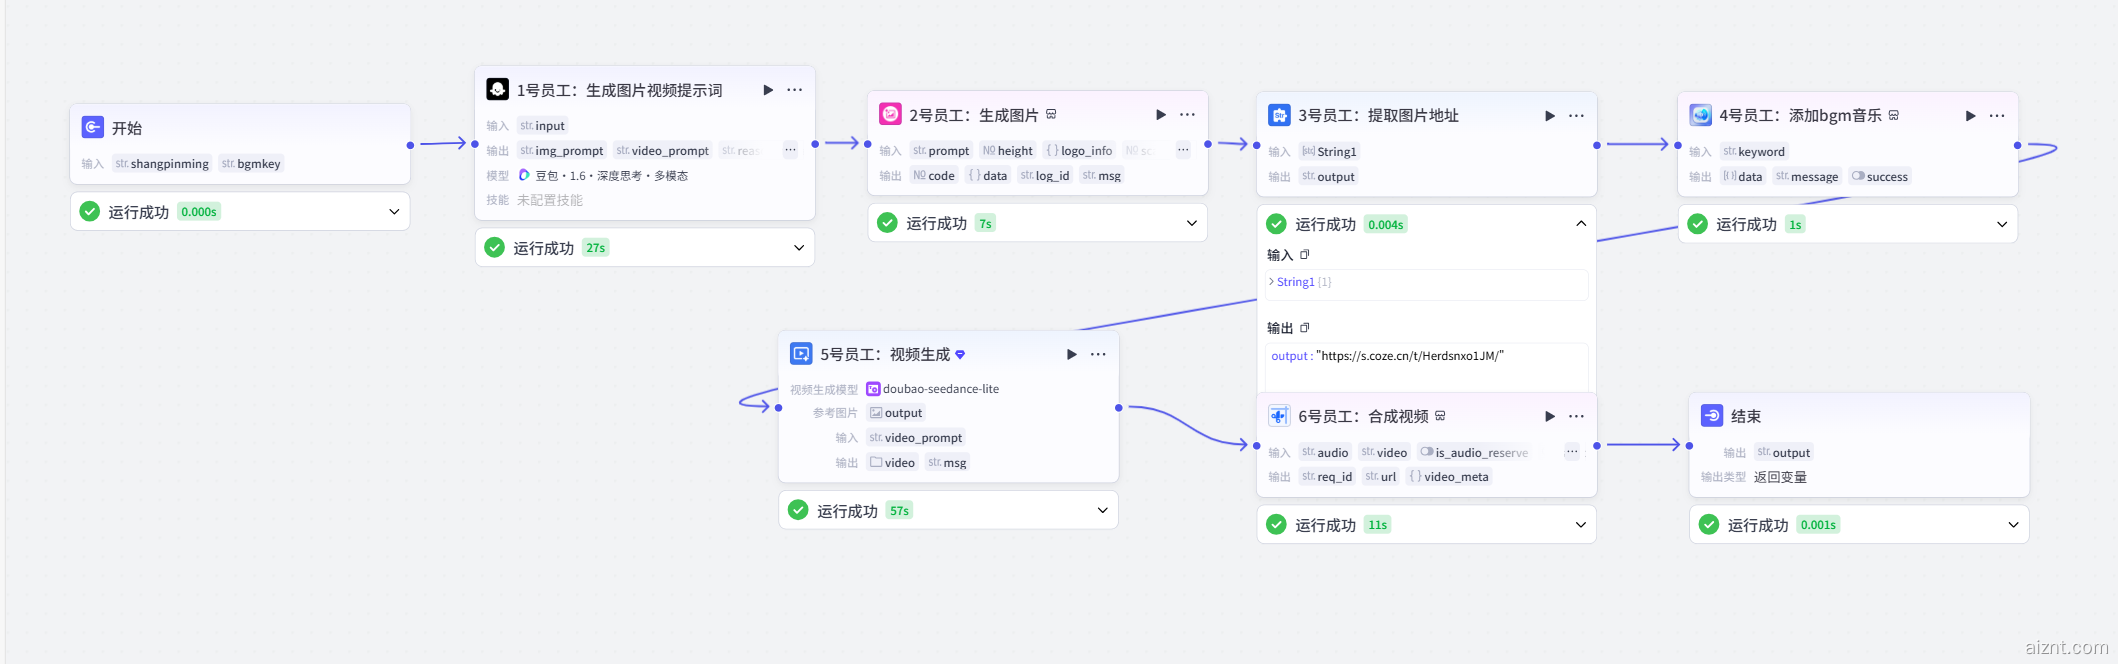
Task: Show hidden inputs of 2号员工 via ellipsis
Action: (1183, 150)
